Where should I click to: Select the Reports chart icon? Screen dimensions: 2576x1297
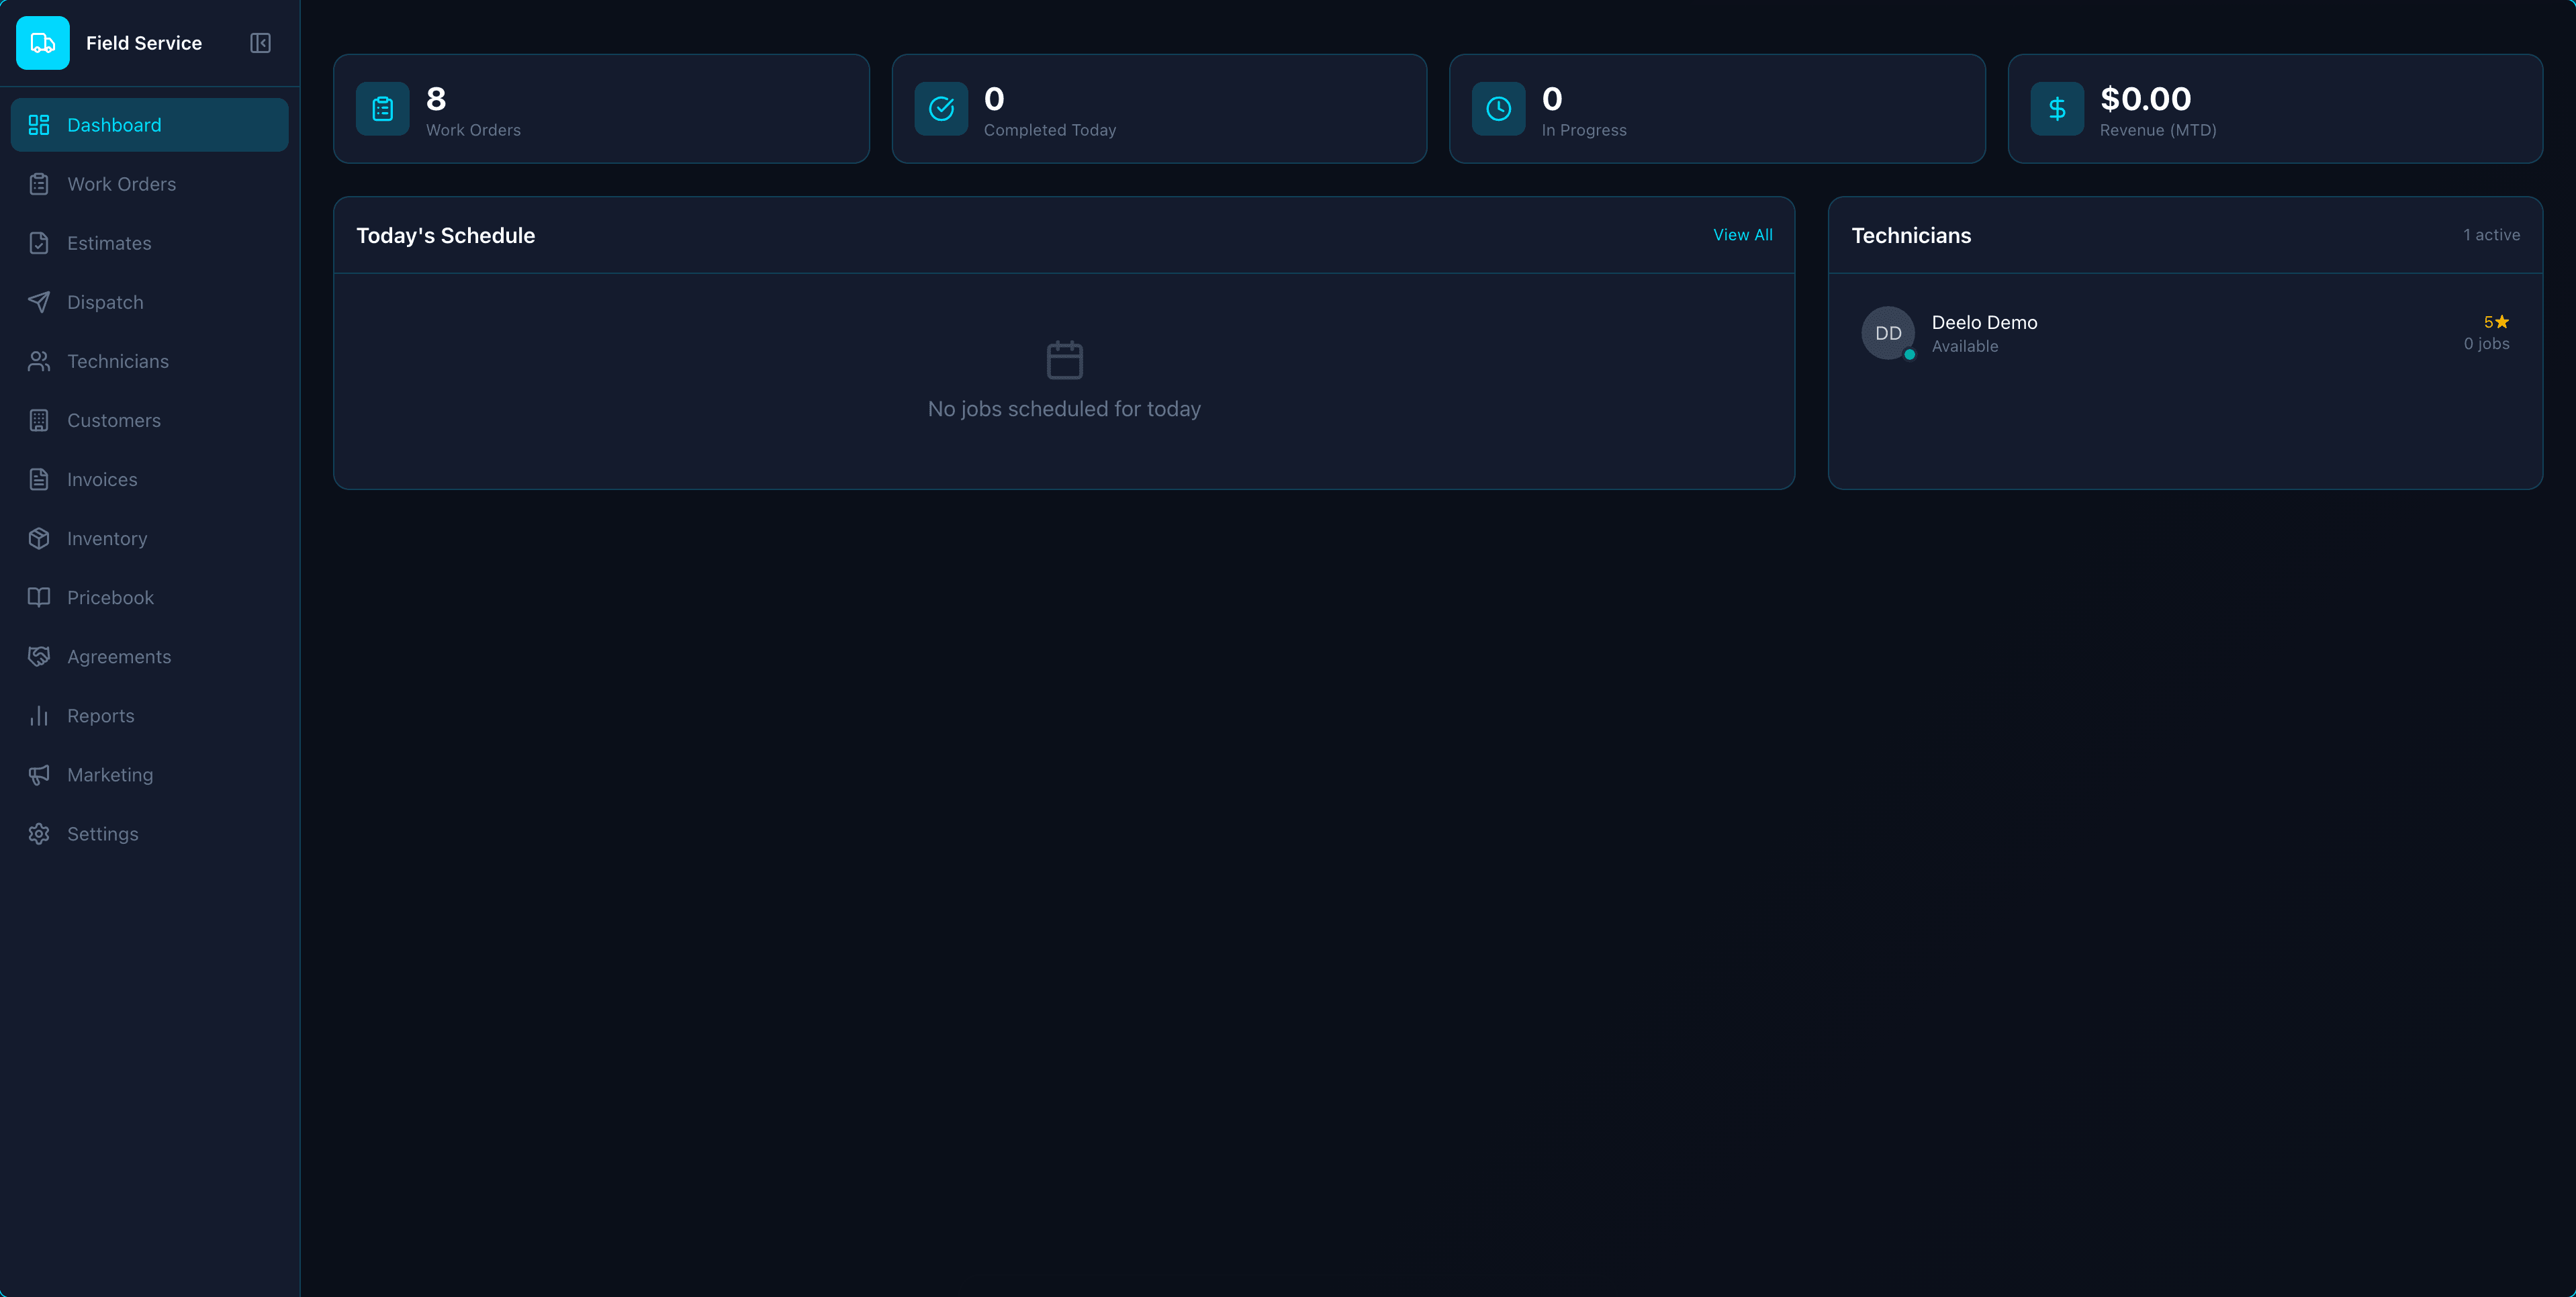pos(39,715)
